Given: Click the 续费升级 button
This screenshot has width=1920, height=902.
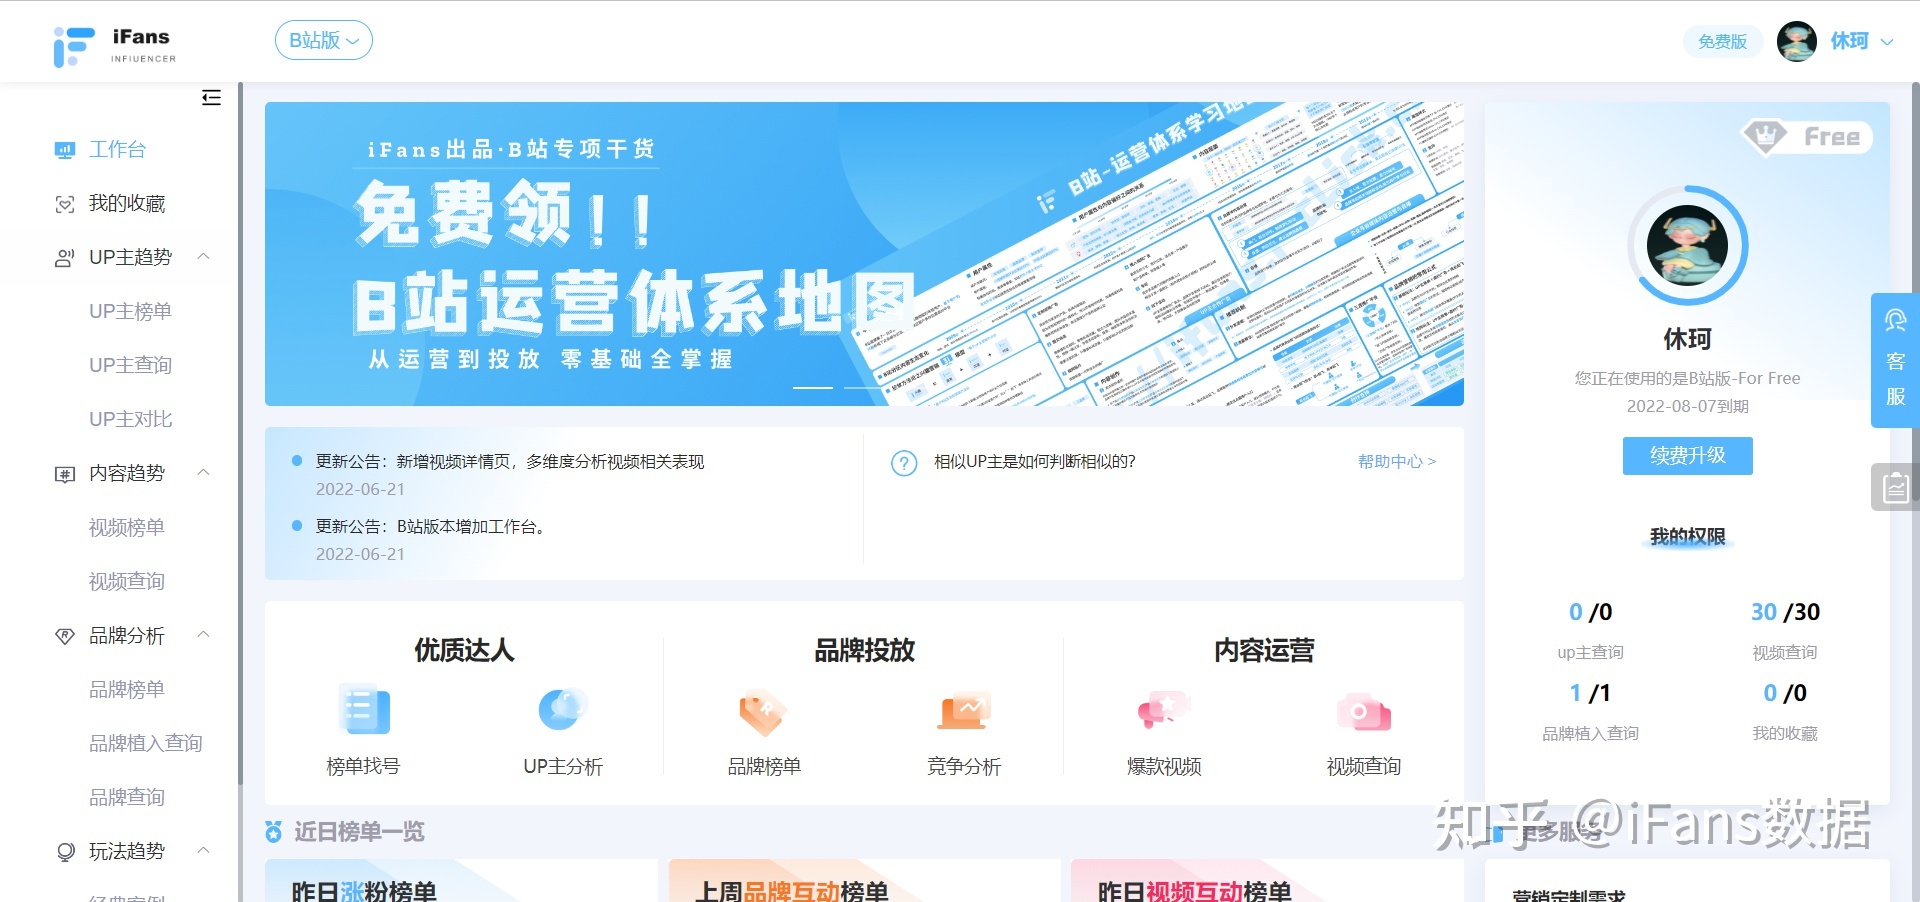Looking at the screenshot, I should [x=1688, y=456].
